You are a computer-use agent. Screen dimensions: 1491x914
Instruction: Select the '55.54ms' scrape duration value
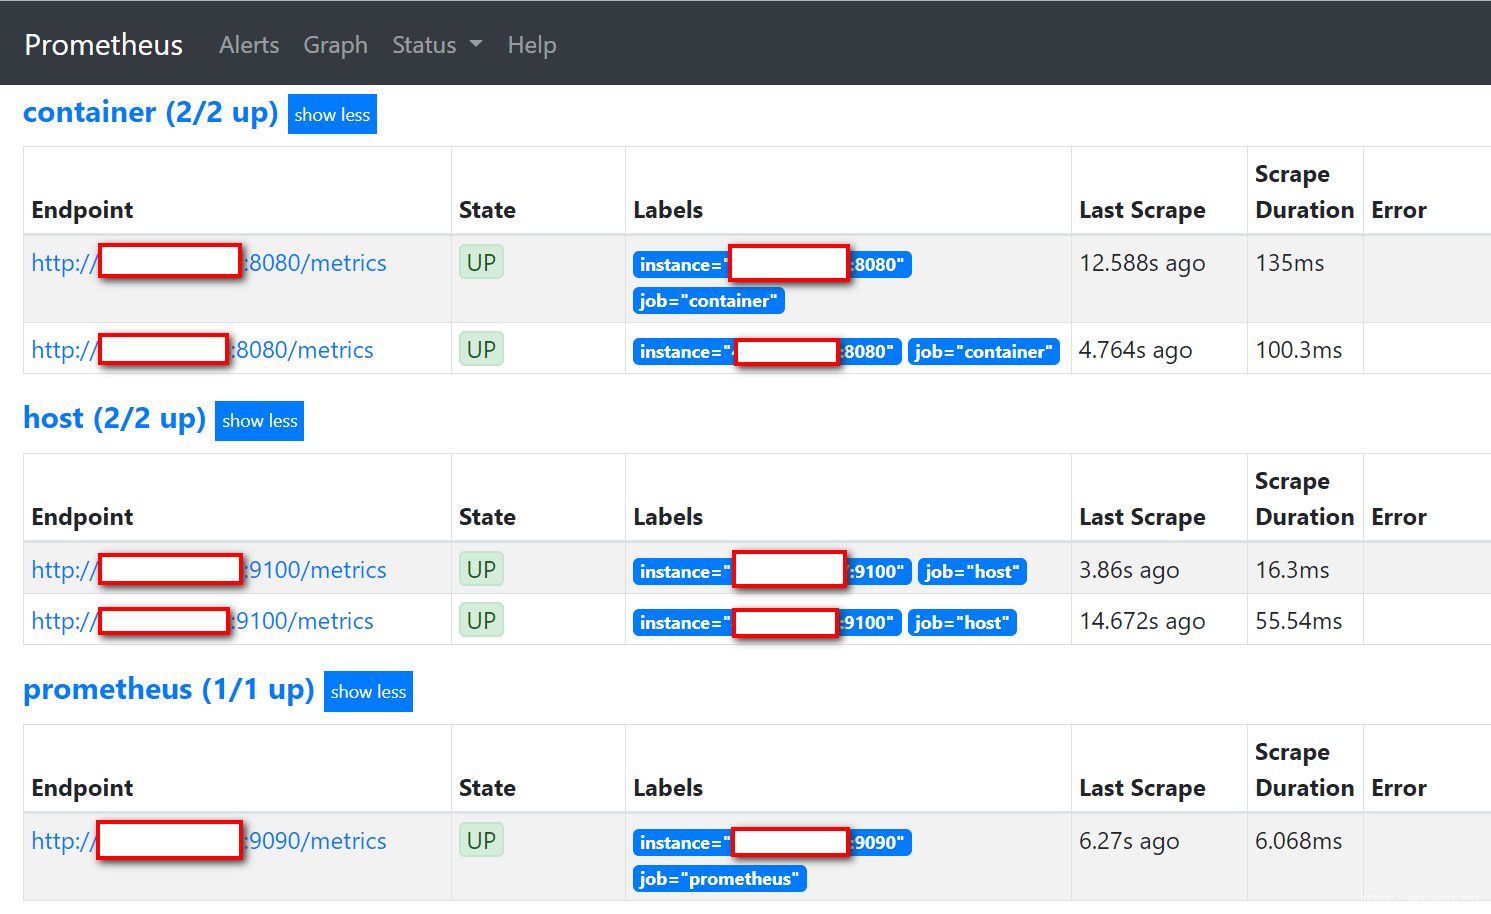click(1299, 621)
